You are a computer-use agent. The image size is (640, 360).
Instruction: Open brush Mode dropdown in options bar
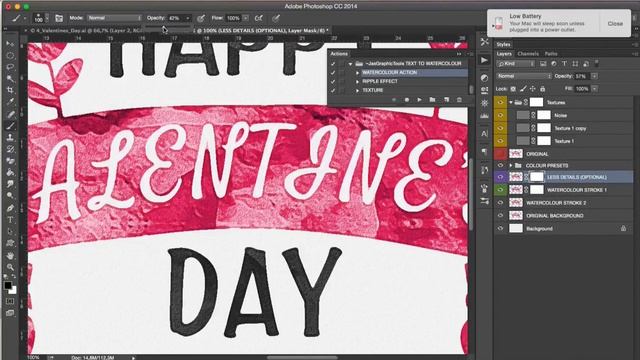(x=114, y=18)
